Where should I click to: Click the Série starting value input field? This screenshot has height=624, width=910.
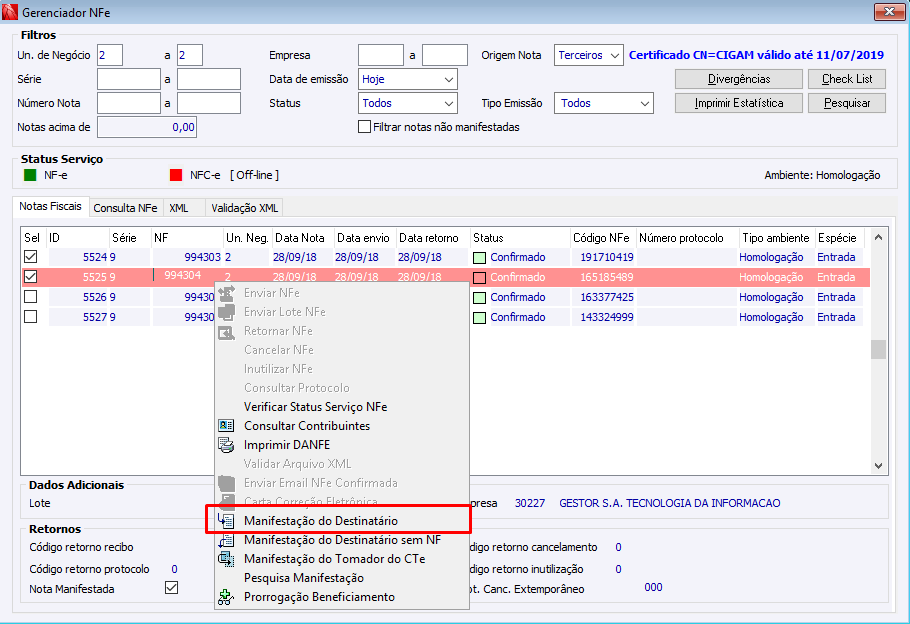[x=129, y=79]
